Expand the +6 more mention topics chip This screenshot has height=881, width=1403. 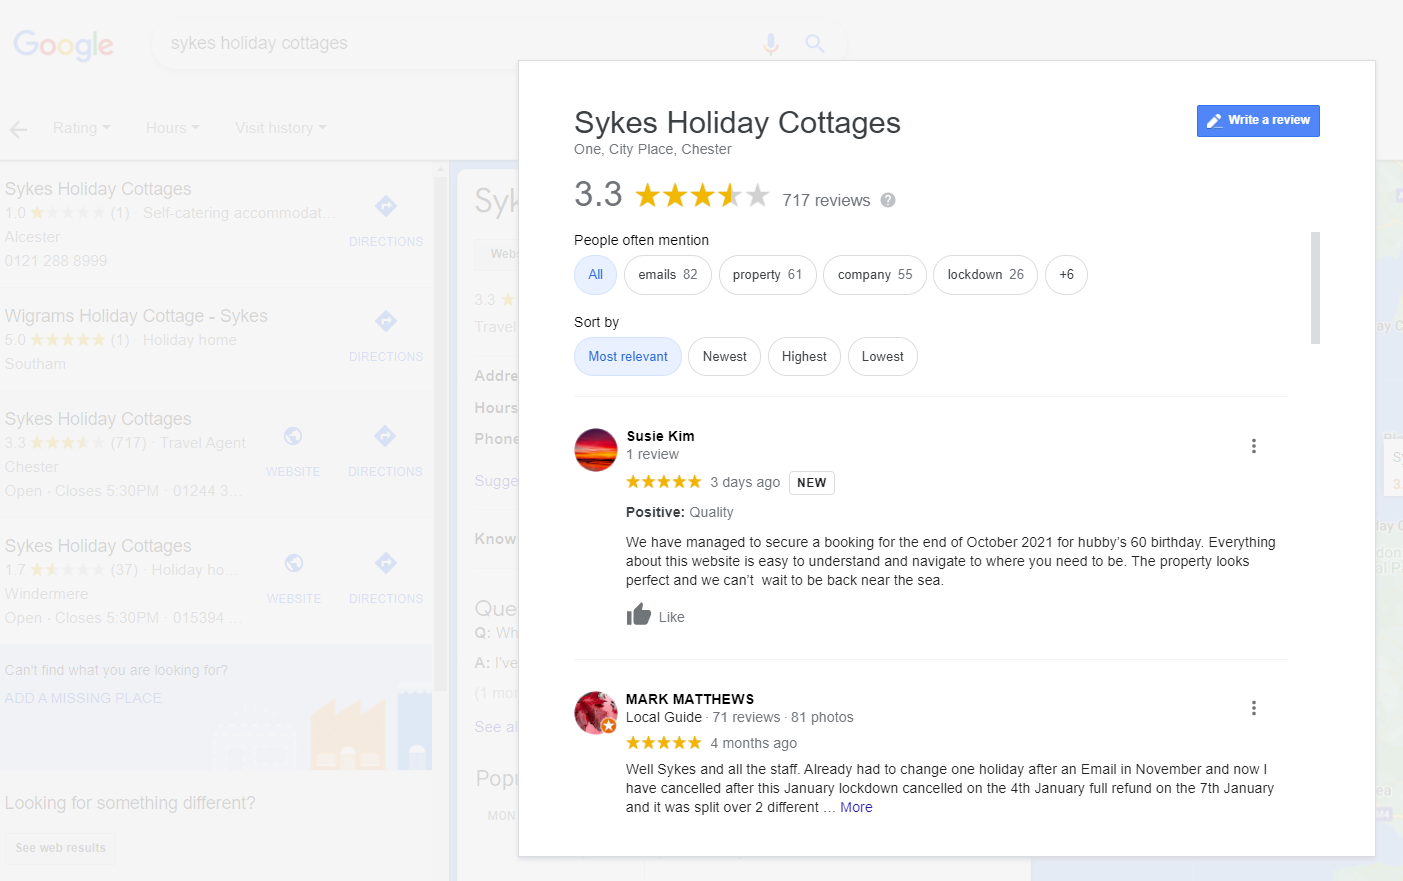click(x=1066, y=275)
